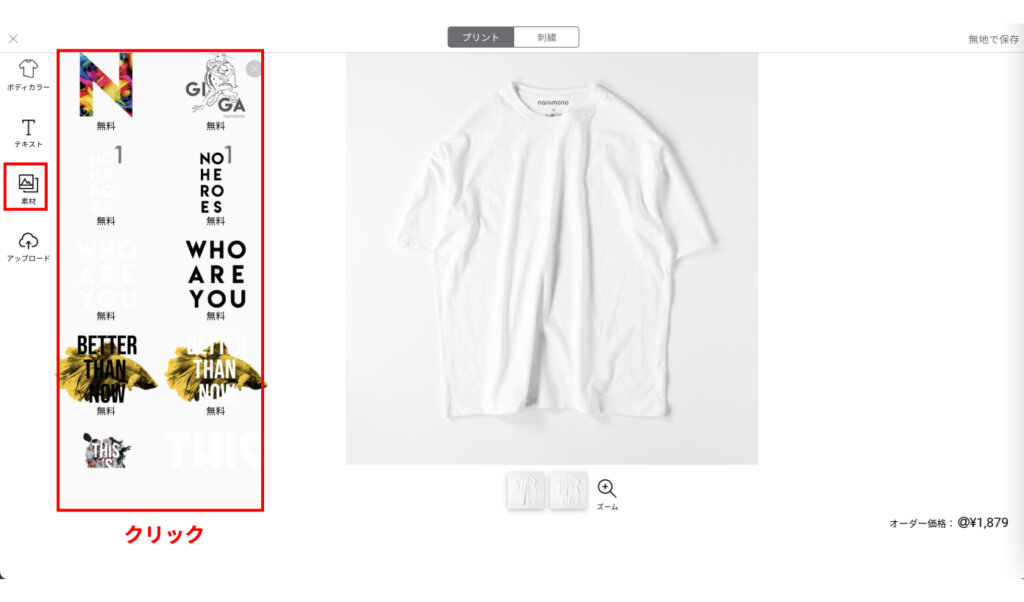Image resolution: width=1024 pixels, height=602 pixels.
Task: Select the black WHO ARE YOU design
Action: (216, 274)
